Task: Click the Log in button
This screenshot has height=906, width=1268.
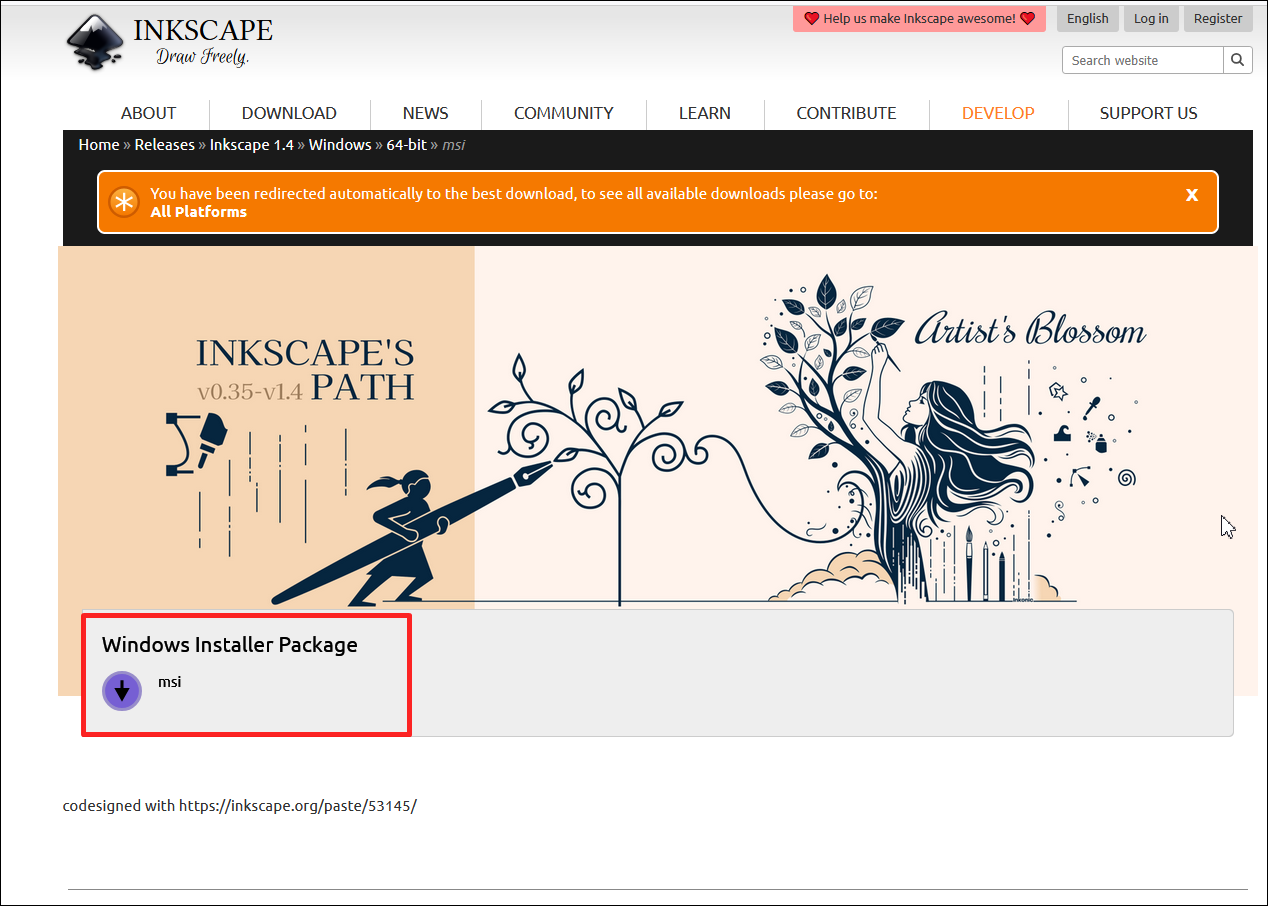Action: tap(1151, 19)
